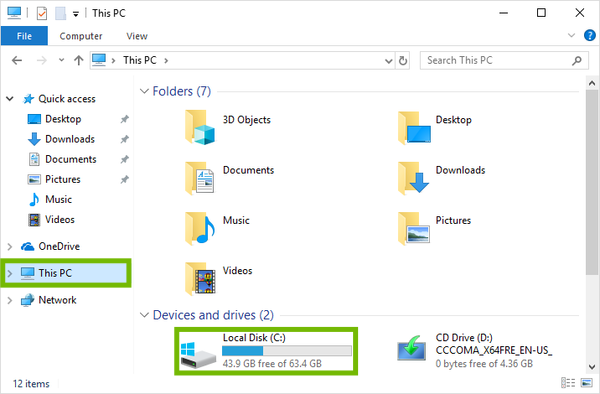The height and width of the screenshot is (394, 600).
Task: Expand the Network tree node
Action: pyautogui.click(x=10, y=300)
